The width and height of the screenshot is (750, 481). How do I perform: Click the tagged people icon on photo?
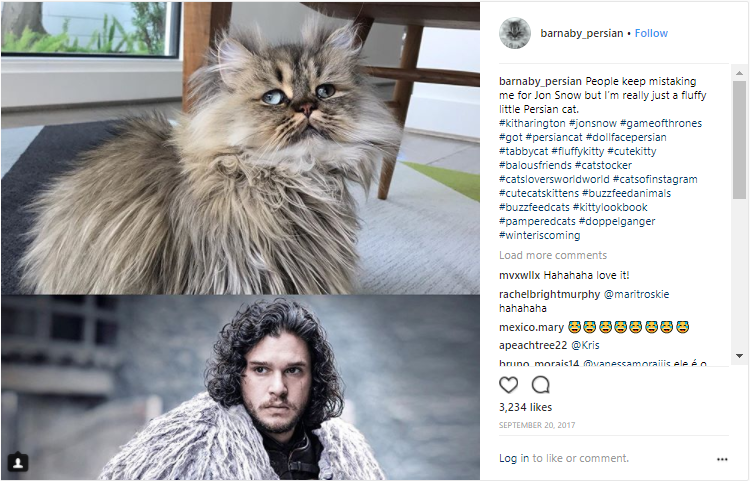pyautogui.click(x=18, y=462)
